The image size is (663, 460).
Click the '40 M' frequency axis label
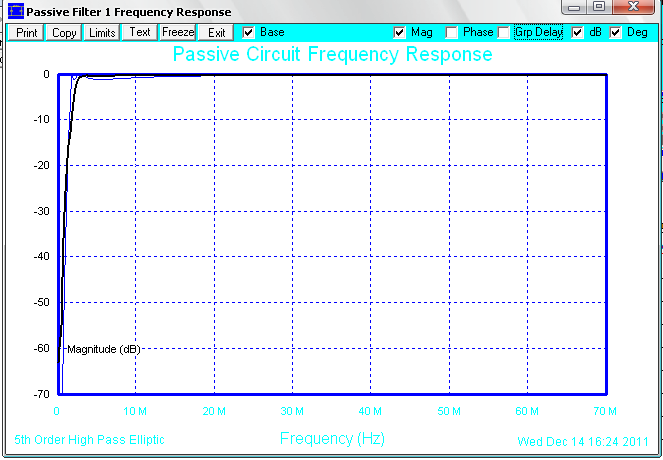370,411
